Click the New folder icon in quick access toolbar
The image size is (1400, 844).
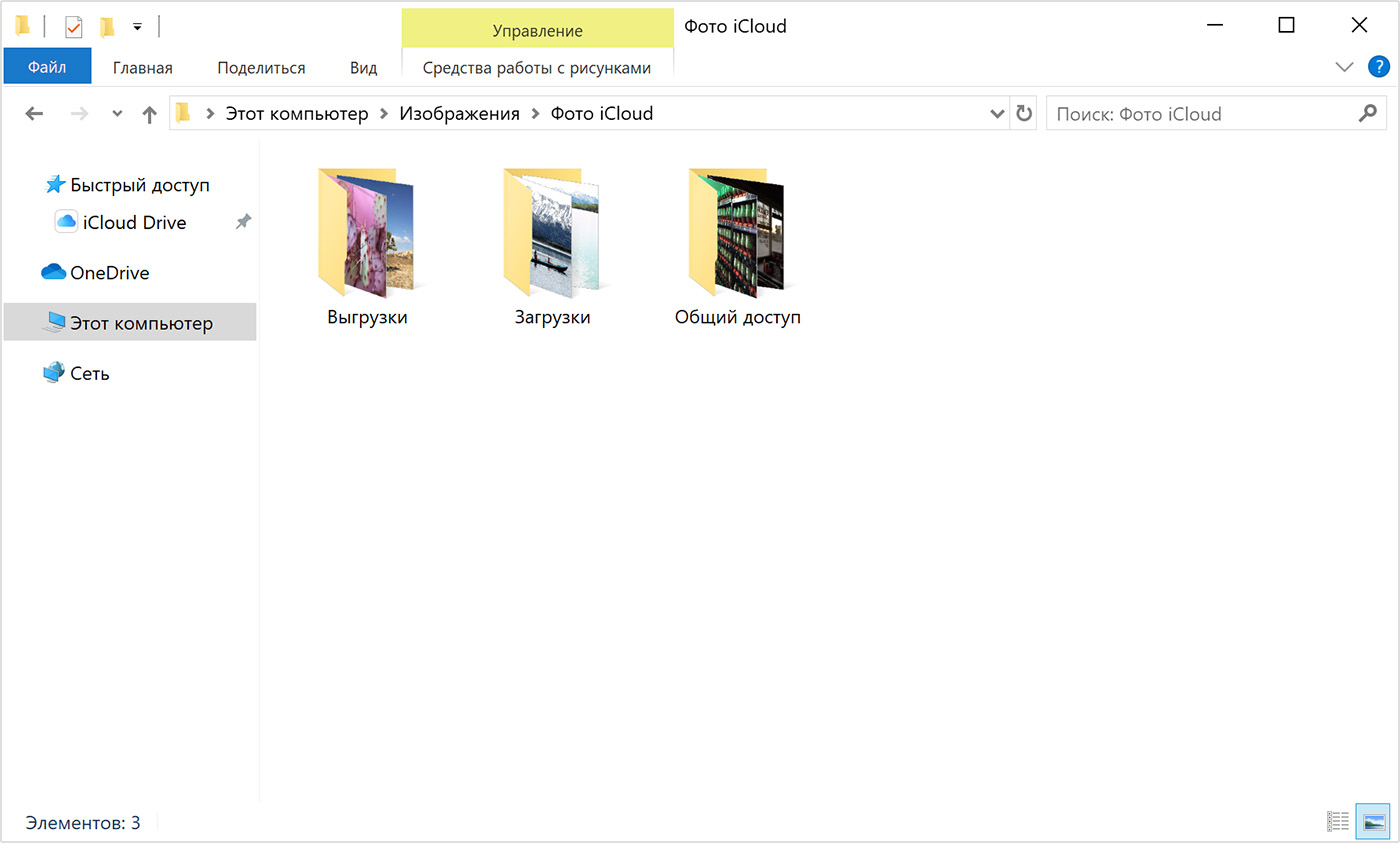point(106,26)
